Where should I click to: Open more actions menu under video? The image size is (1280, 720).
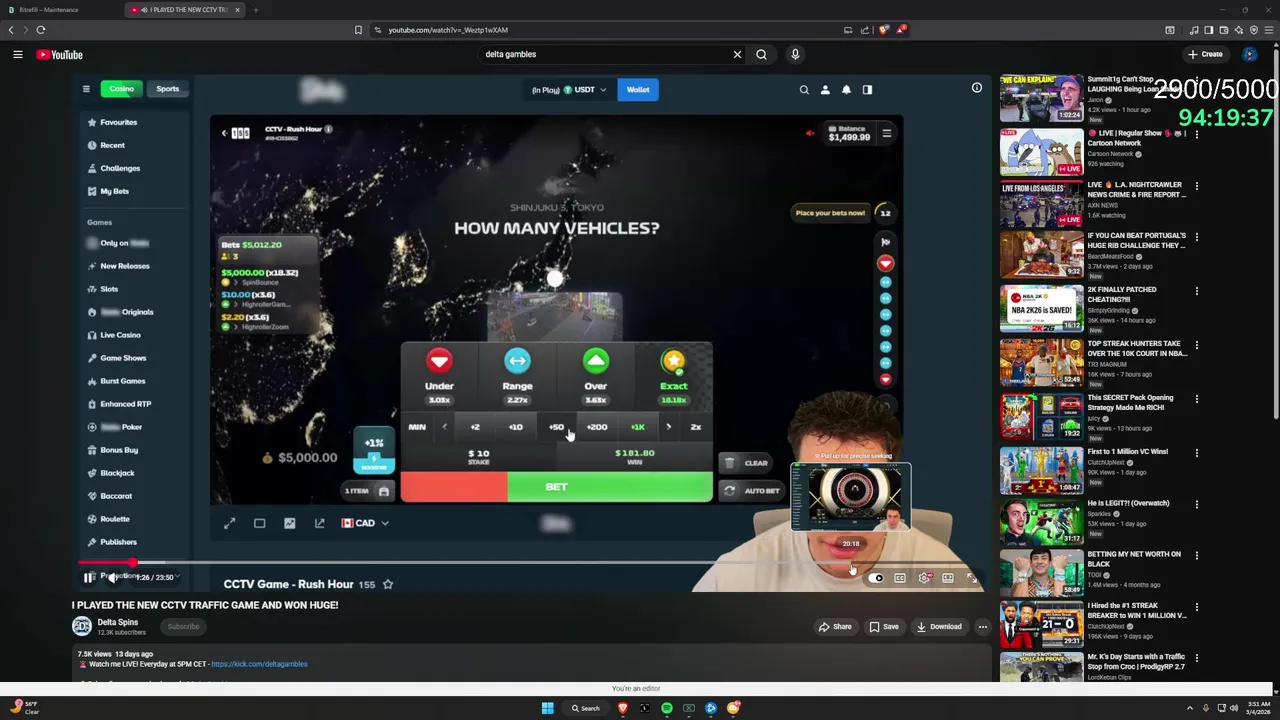pyautogui.click(x=982, y=627)
